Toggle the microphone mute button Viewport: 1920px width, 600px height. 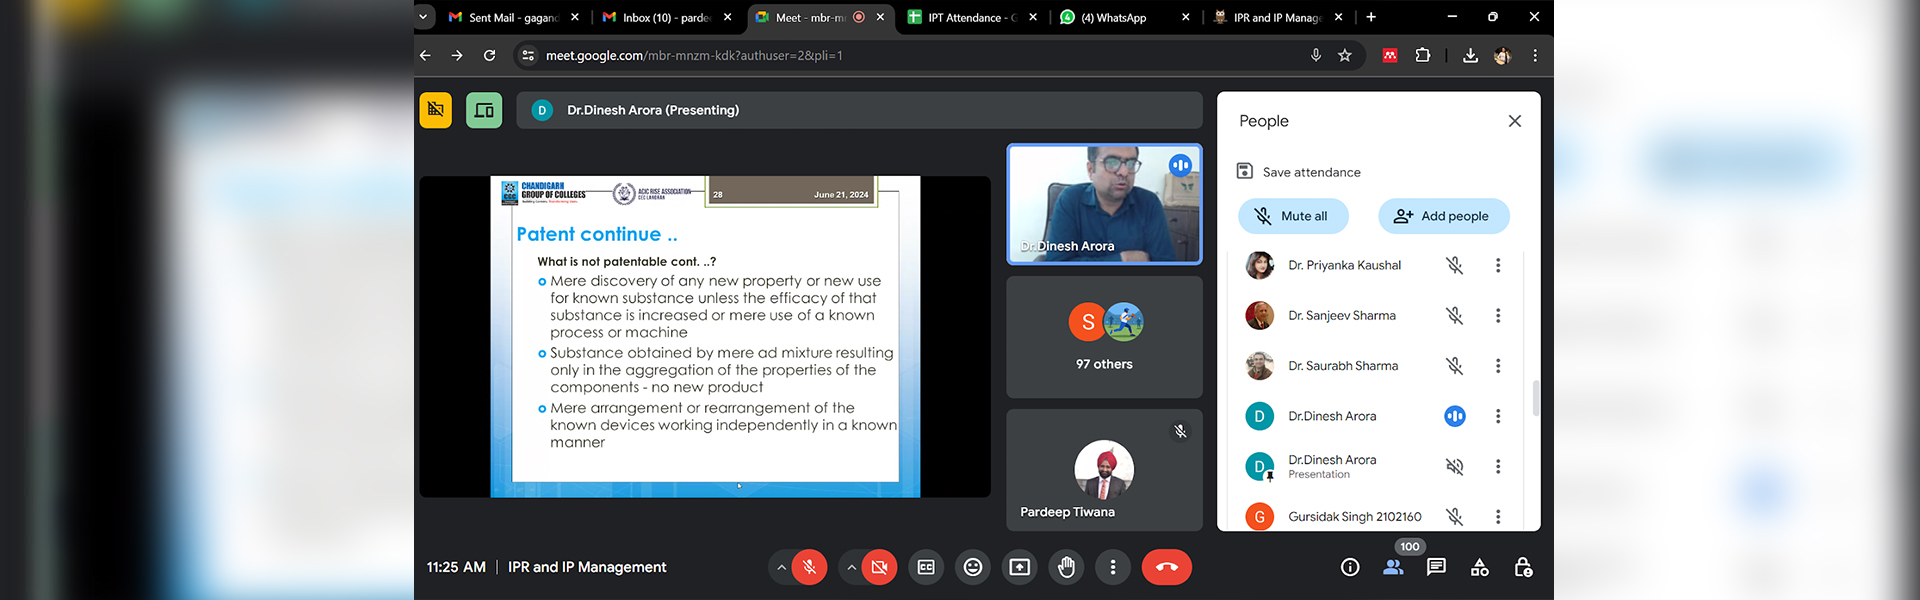point(809,567)
